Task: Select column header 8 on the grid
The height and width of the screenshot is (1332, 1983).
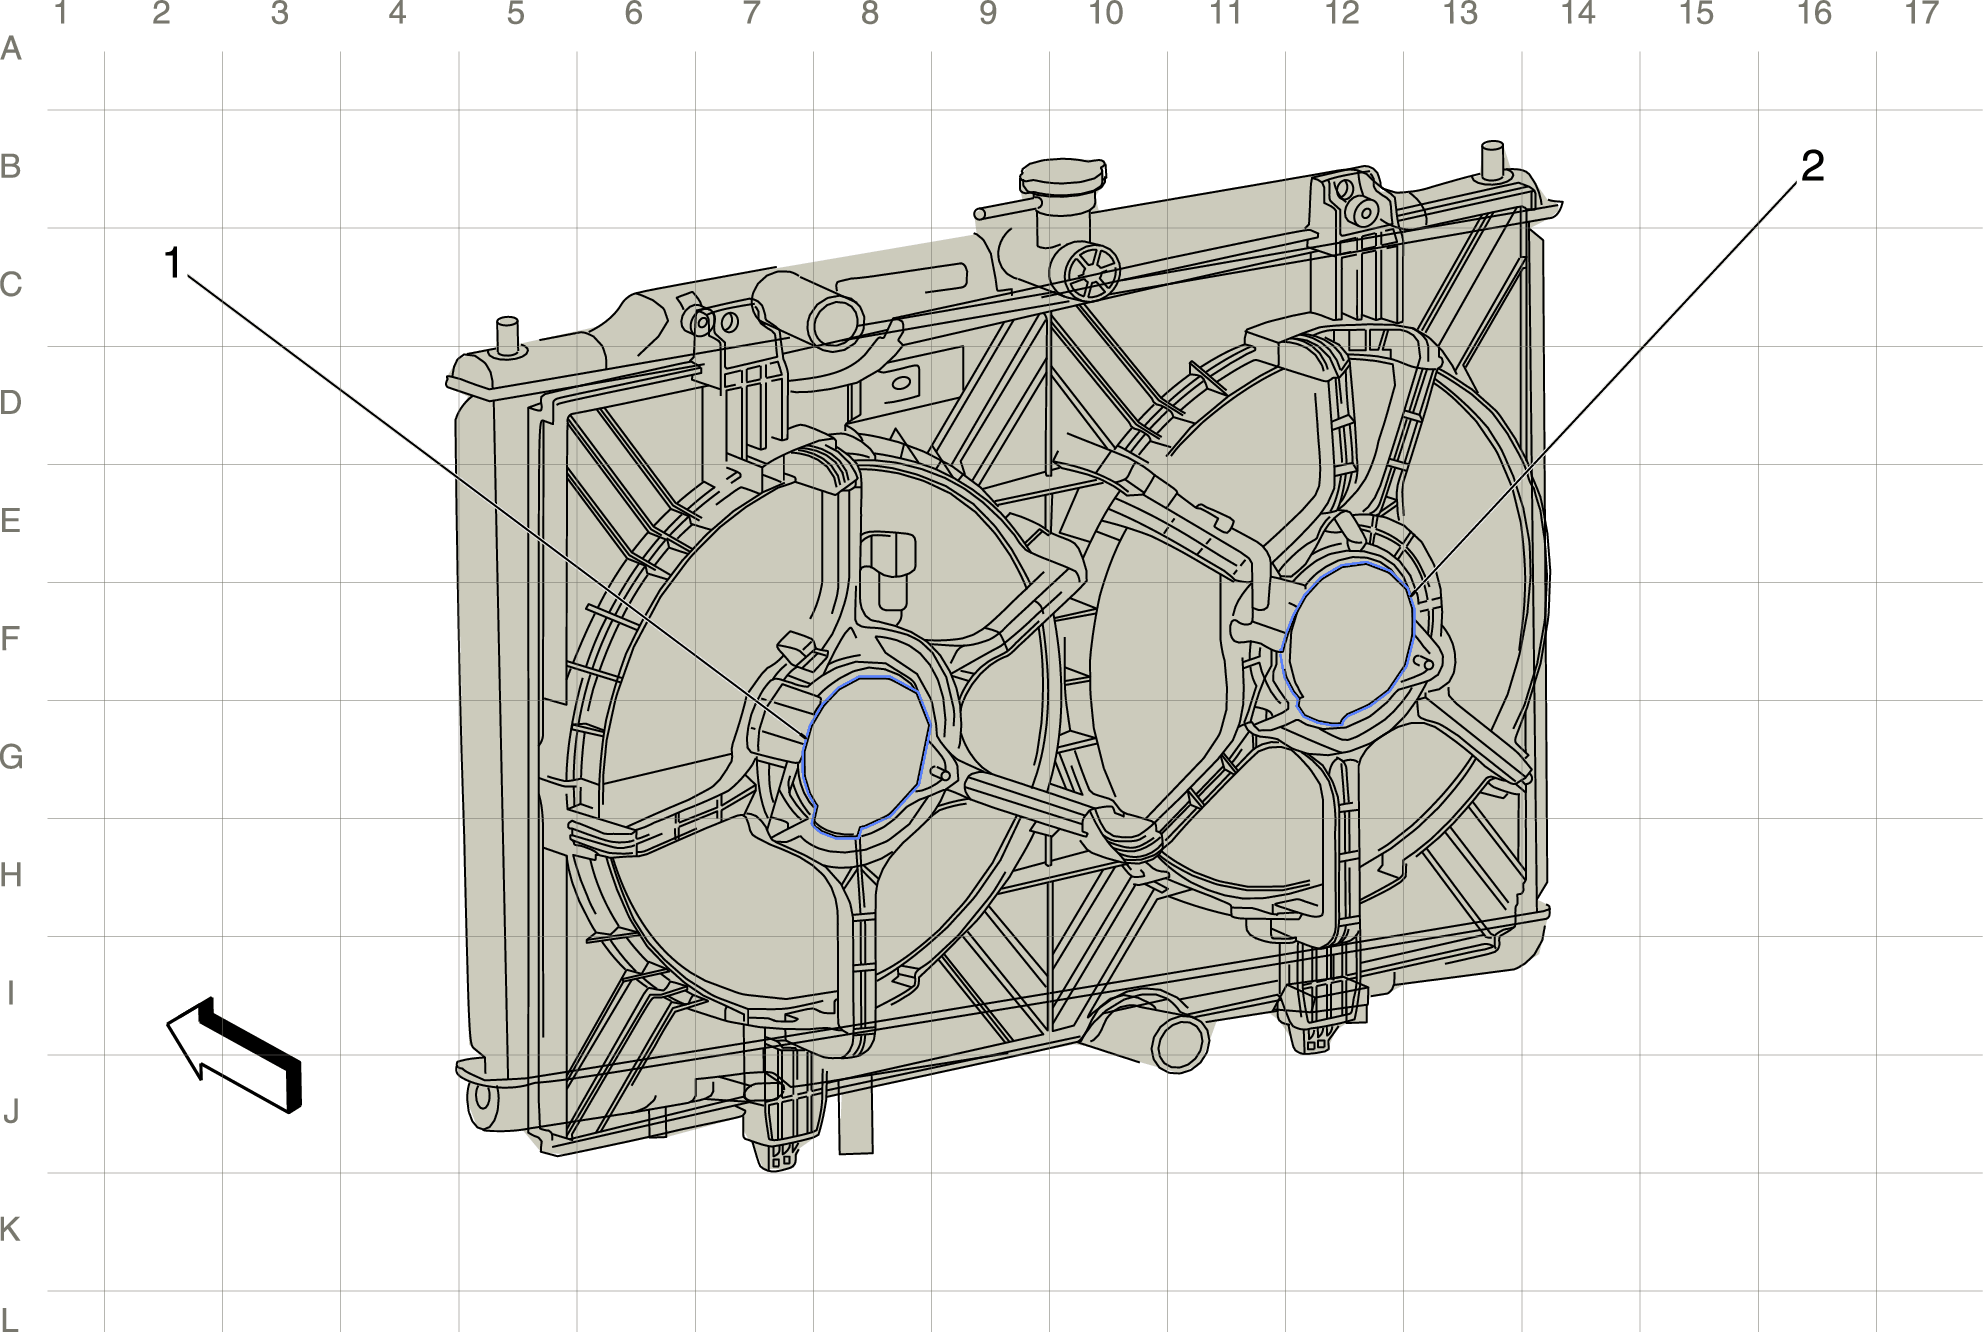Action: coord(869,14)
